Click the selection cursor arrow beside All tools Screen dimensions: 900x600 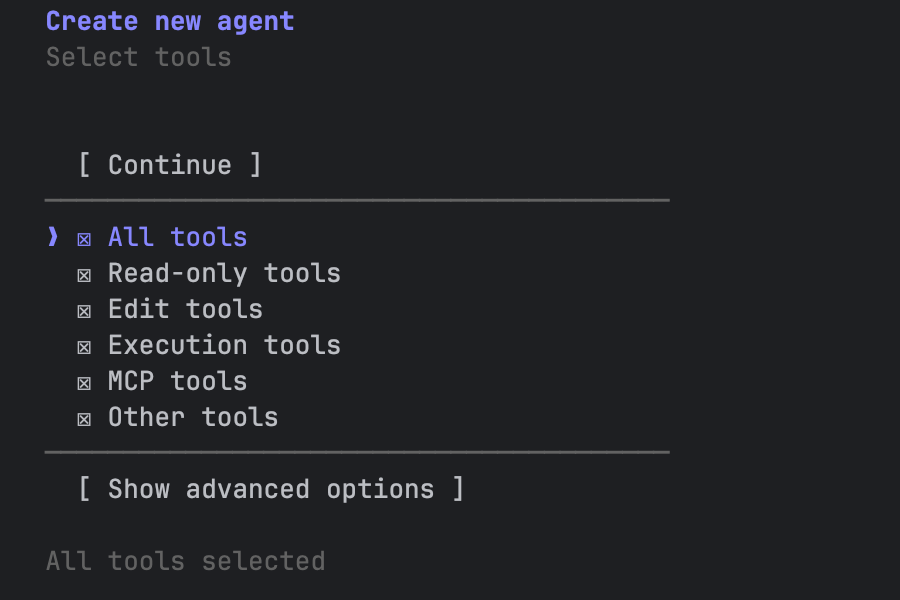coord(53,237)
